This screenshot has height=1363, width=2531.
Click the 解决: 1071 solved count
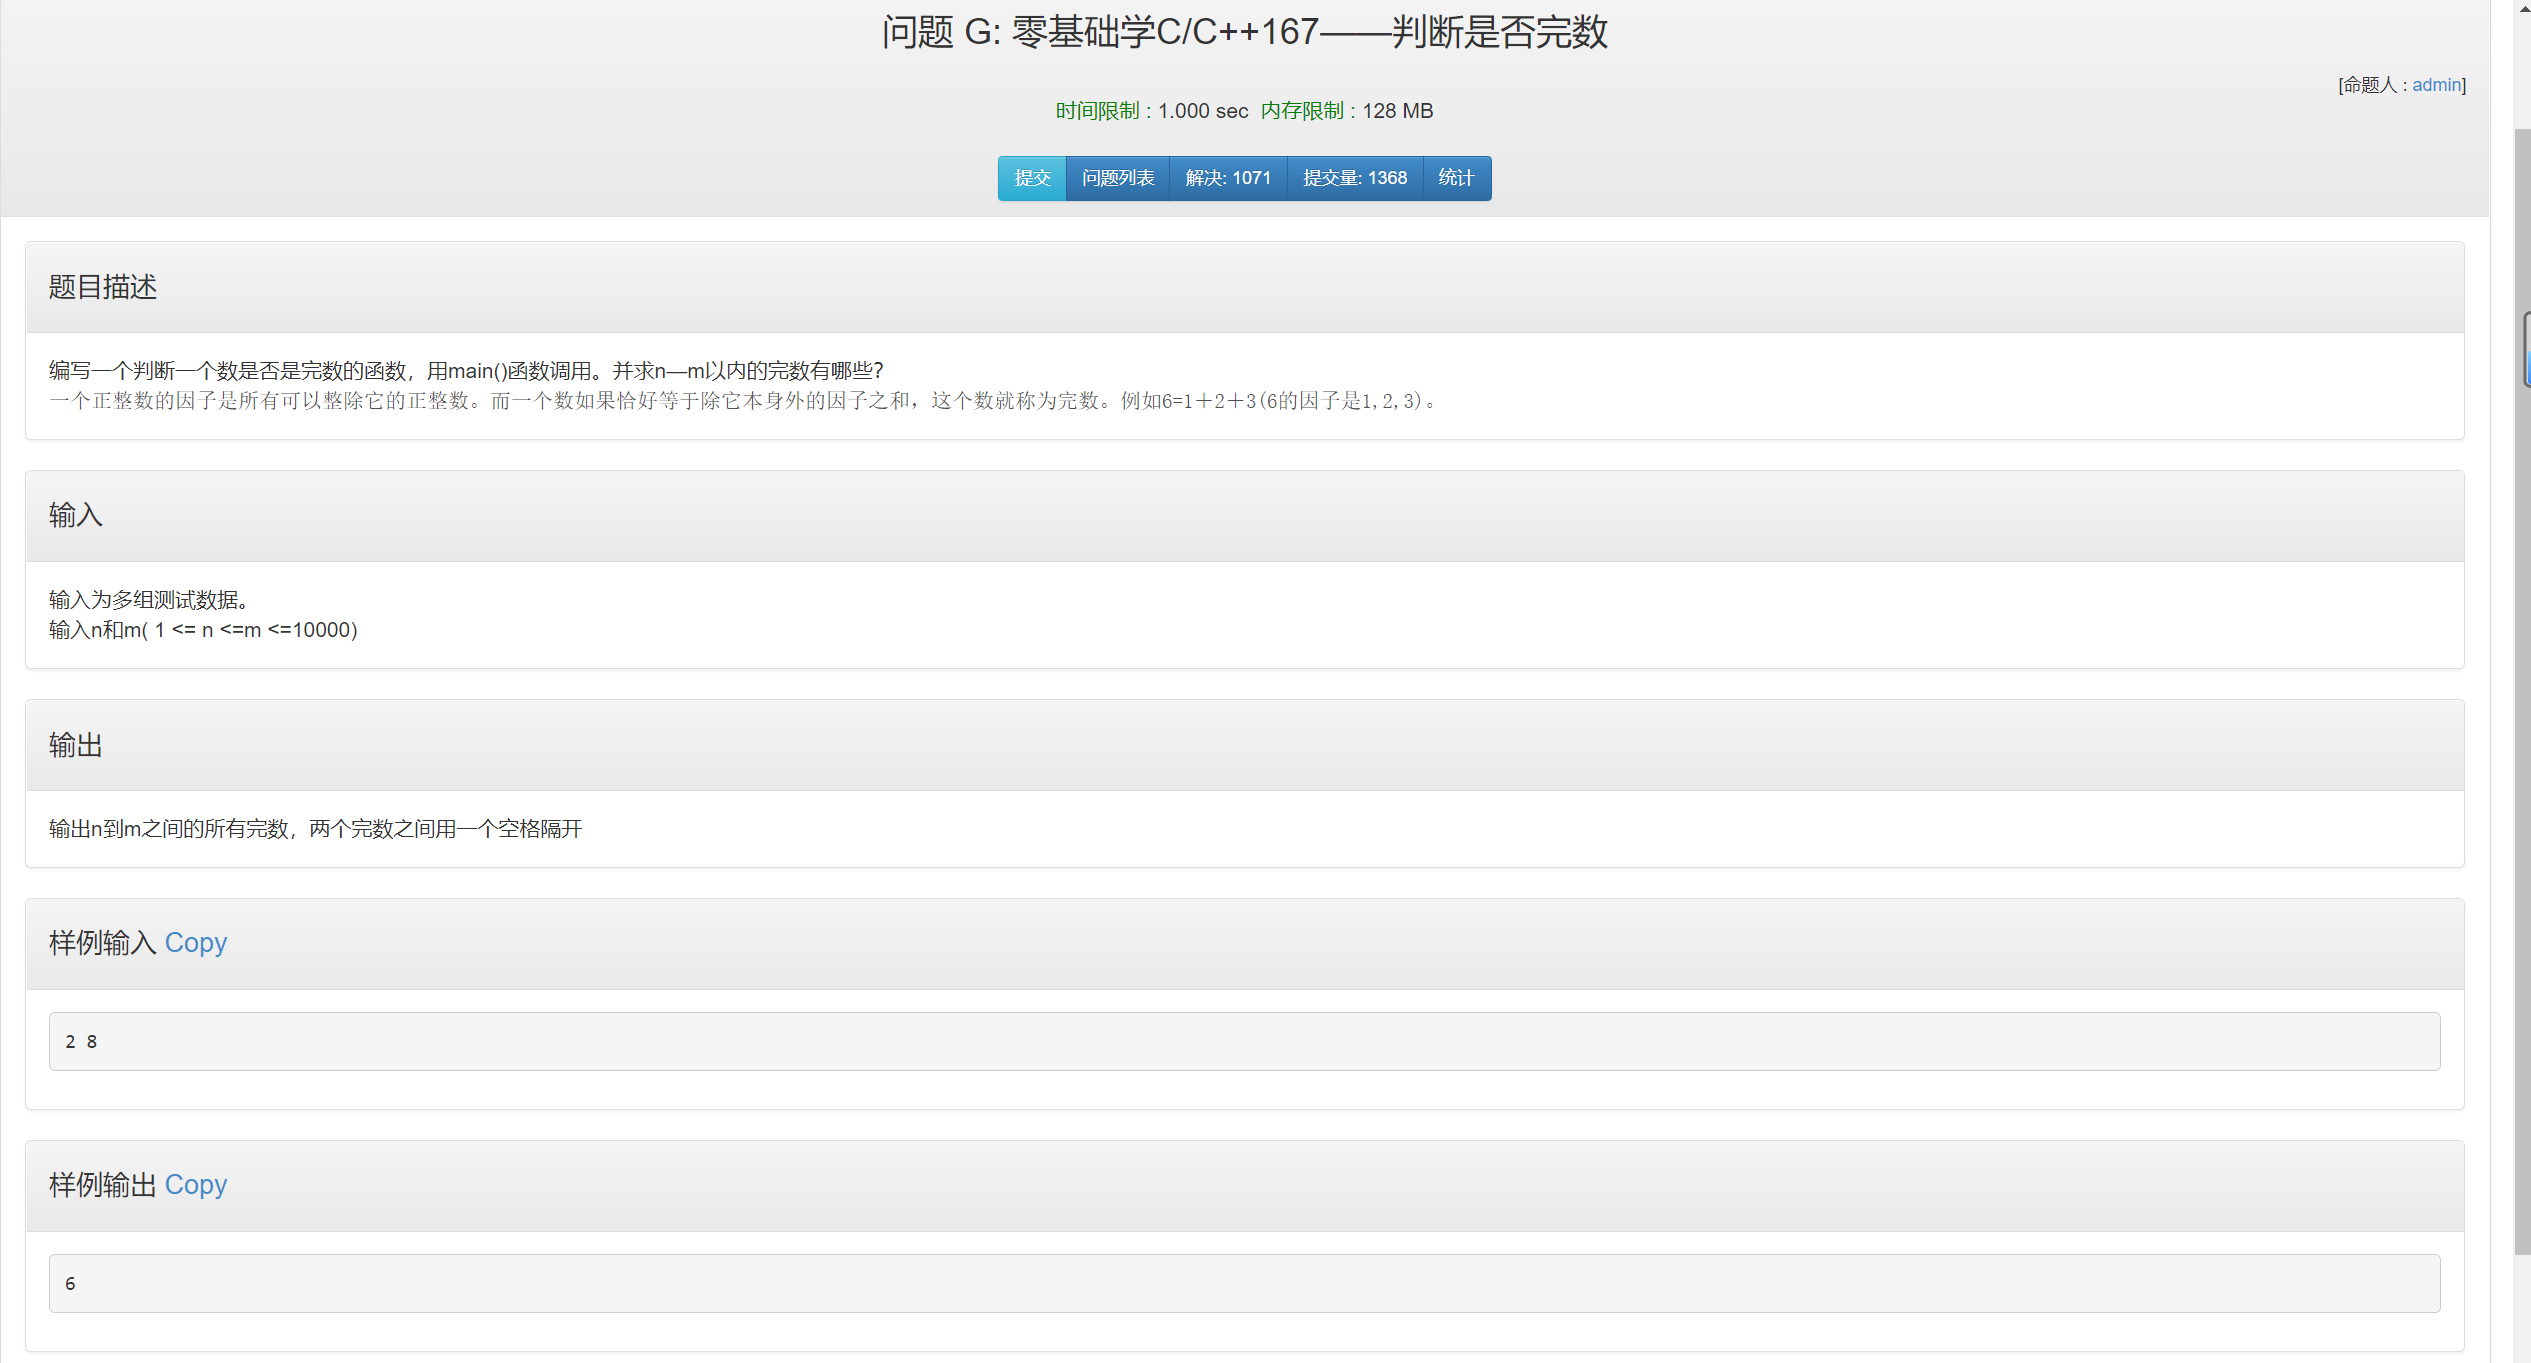1227,178
